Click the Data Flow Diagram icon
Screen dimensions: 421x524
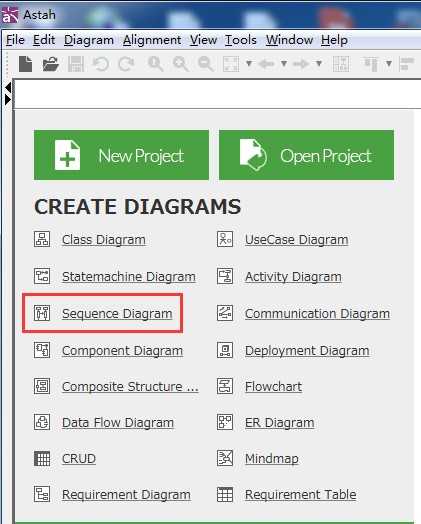[x=42, y=422]
